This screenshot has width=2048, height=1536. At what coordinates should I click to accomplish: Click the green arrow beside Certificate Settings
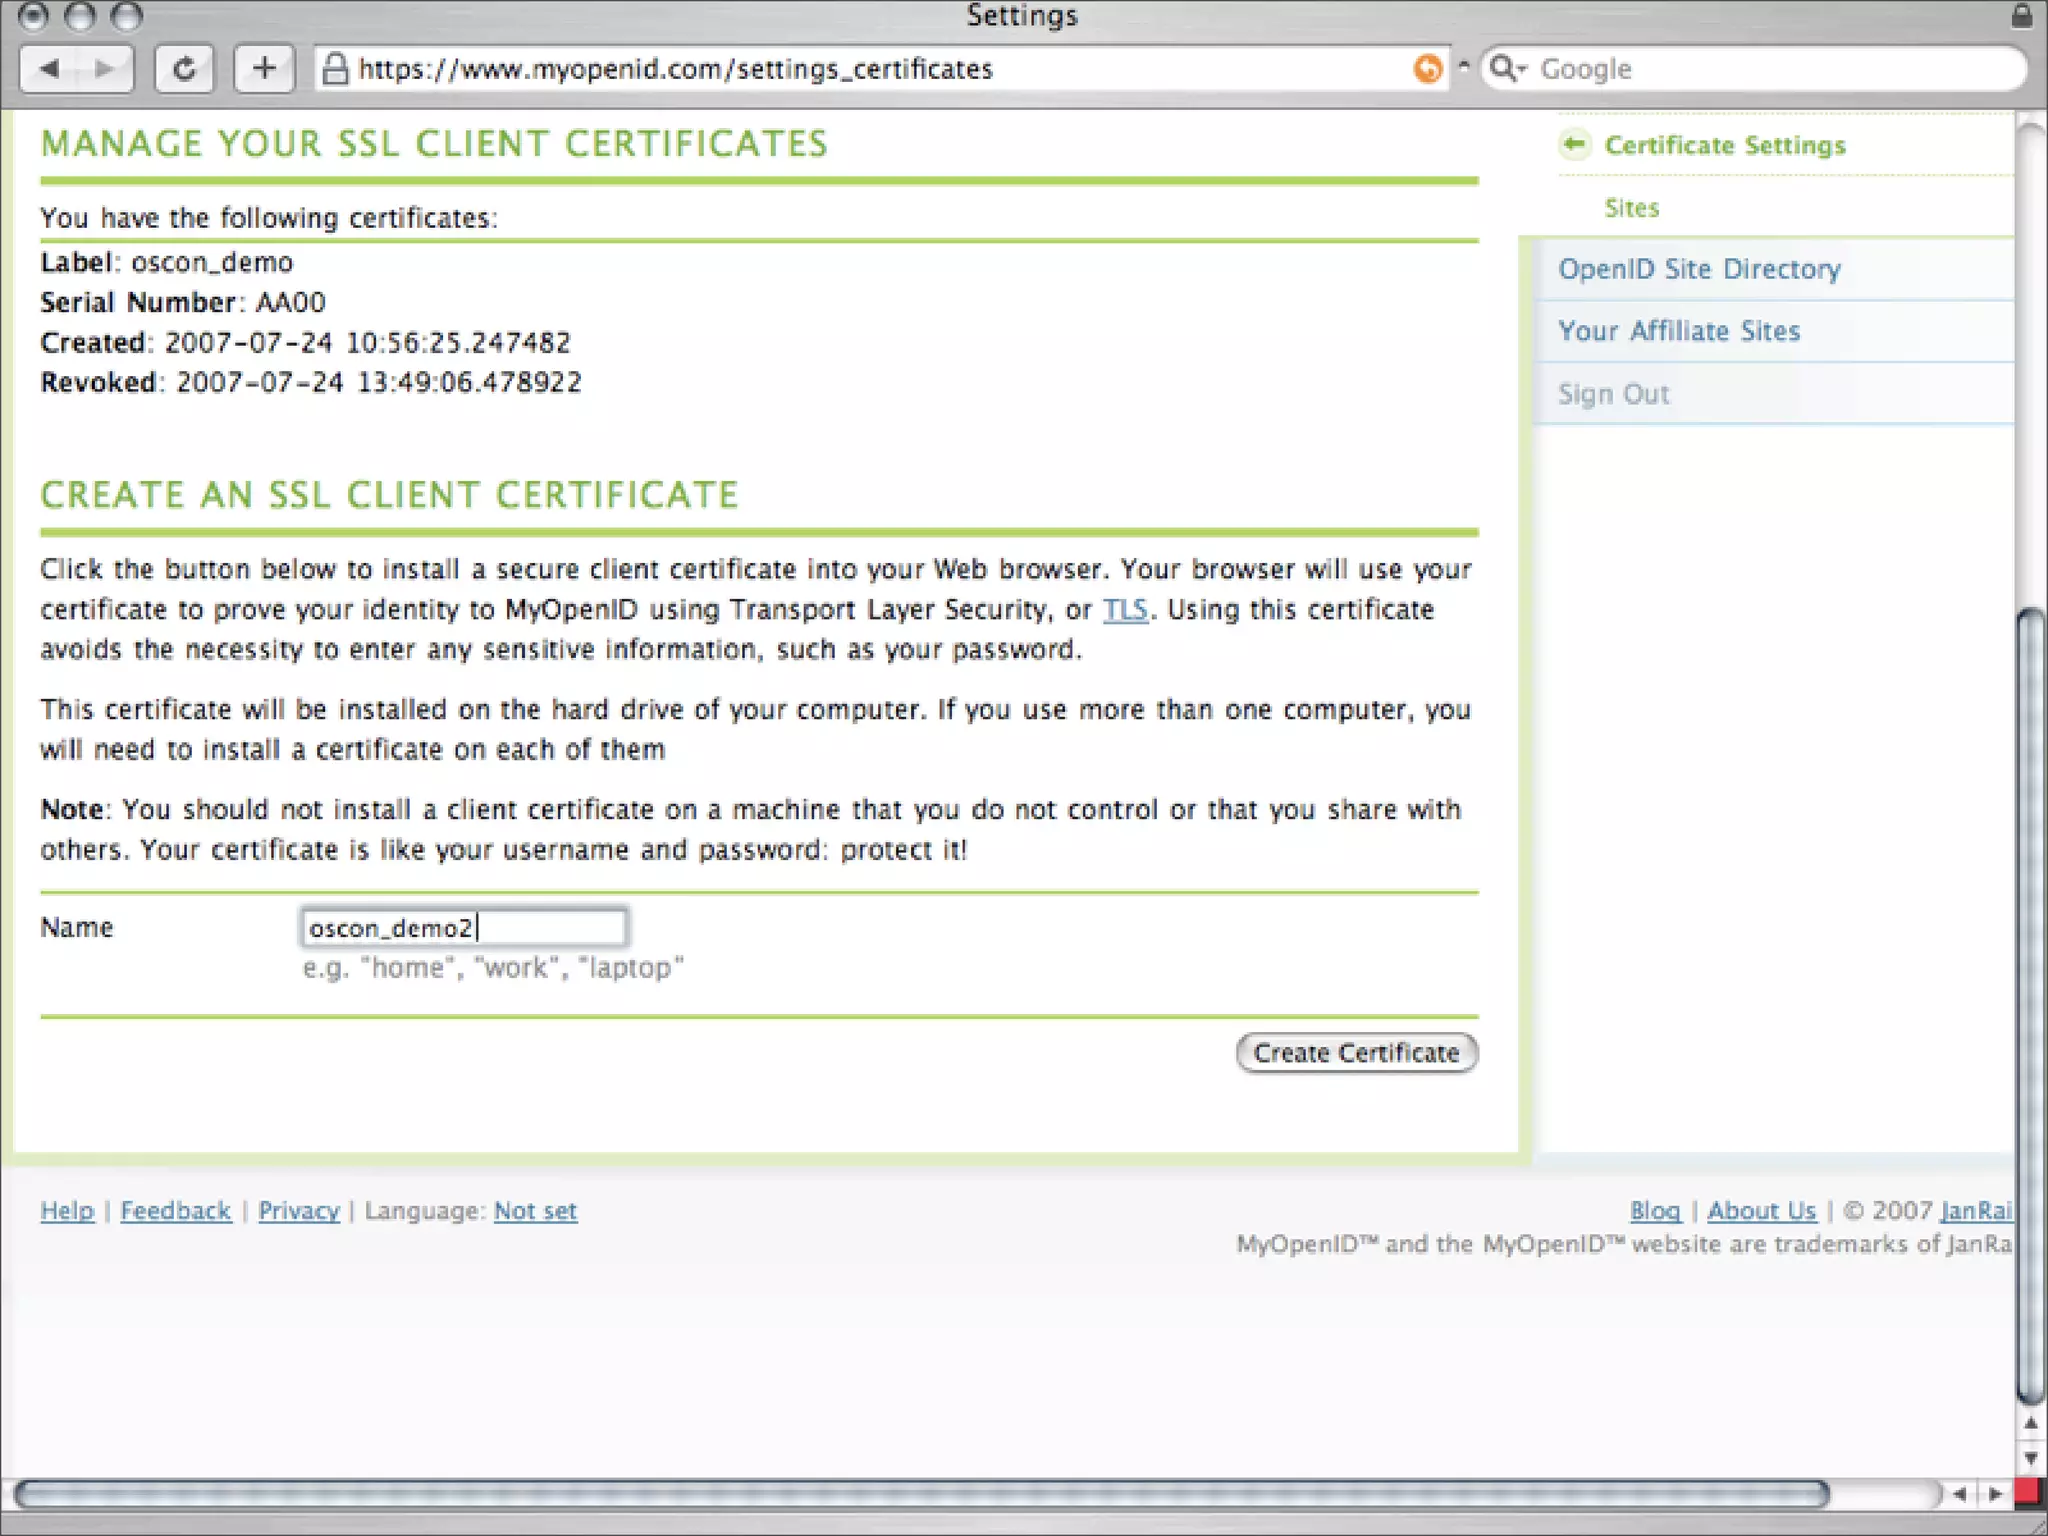(x=1574, y=145)
